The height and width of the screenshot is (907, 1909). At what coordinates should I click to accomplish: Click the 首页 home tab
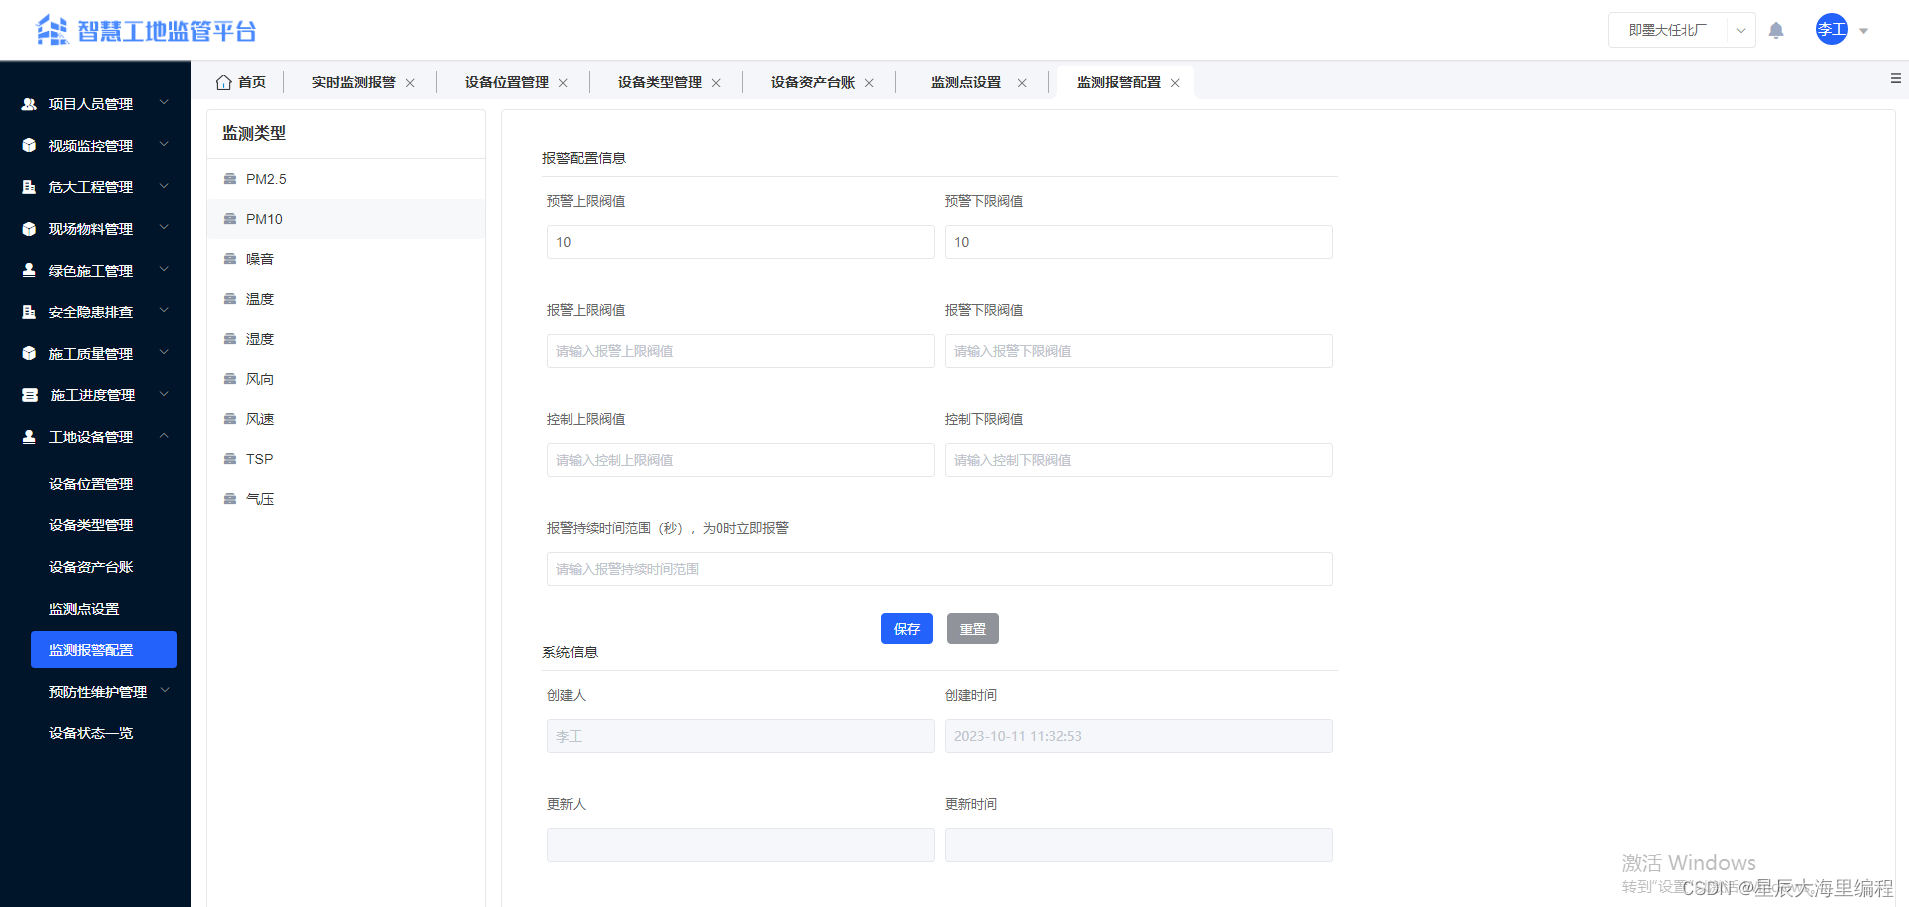241,82
